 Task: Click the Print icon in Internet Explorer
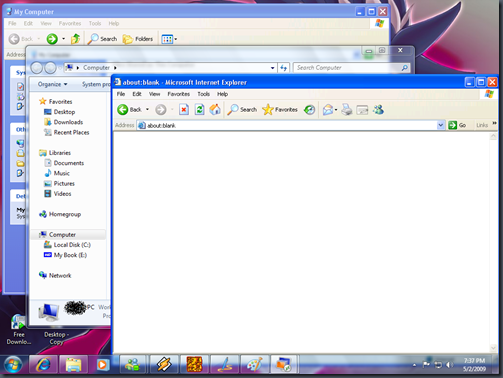(347, 109)
